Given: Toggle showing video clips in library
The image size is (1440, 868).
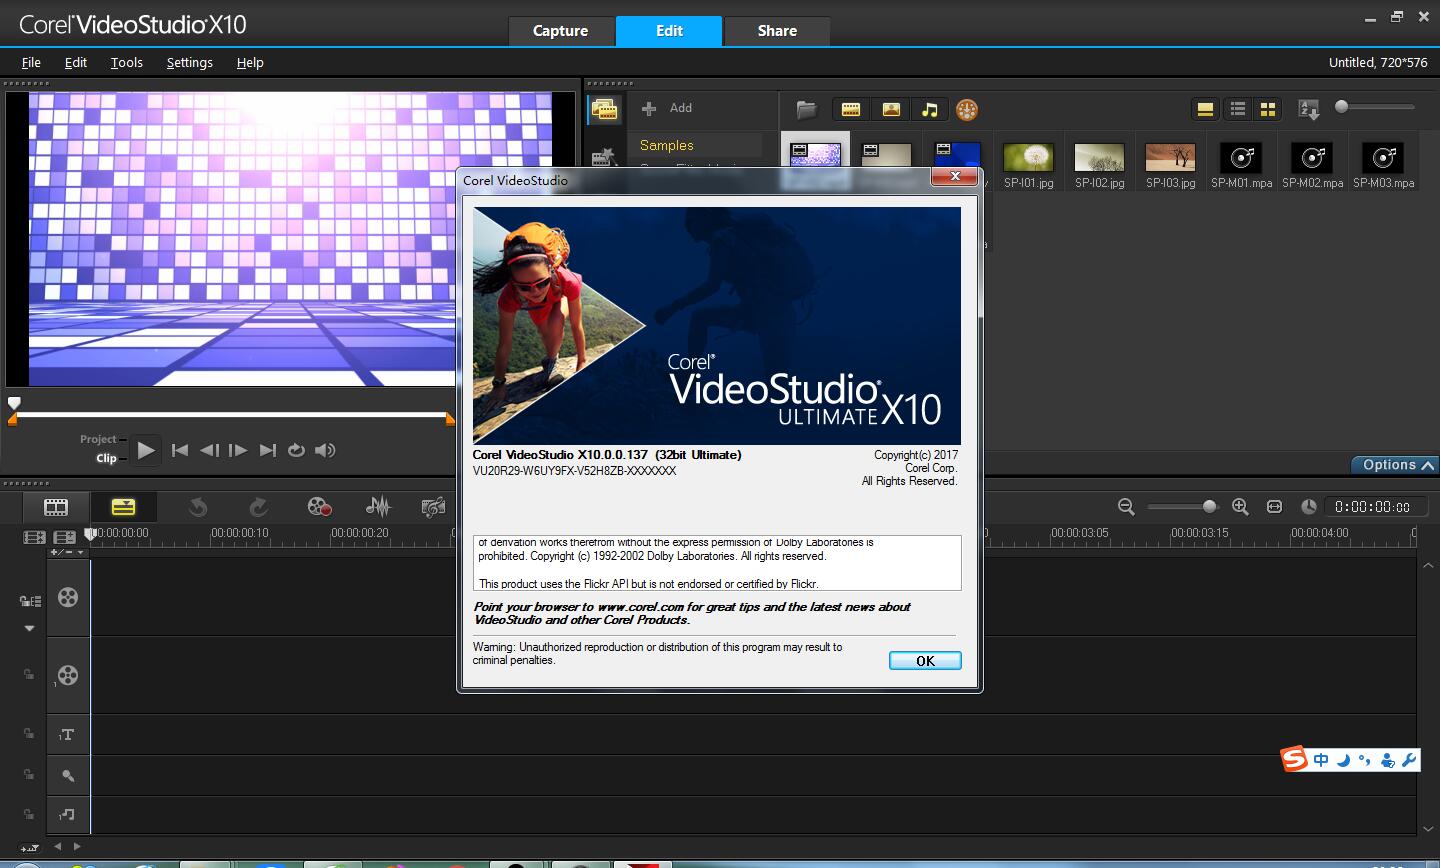Looking at the screenshot, I should pyautogui.click(x=851, y=110).
